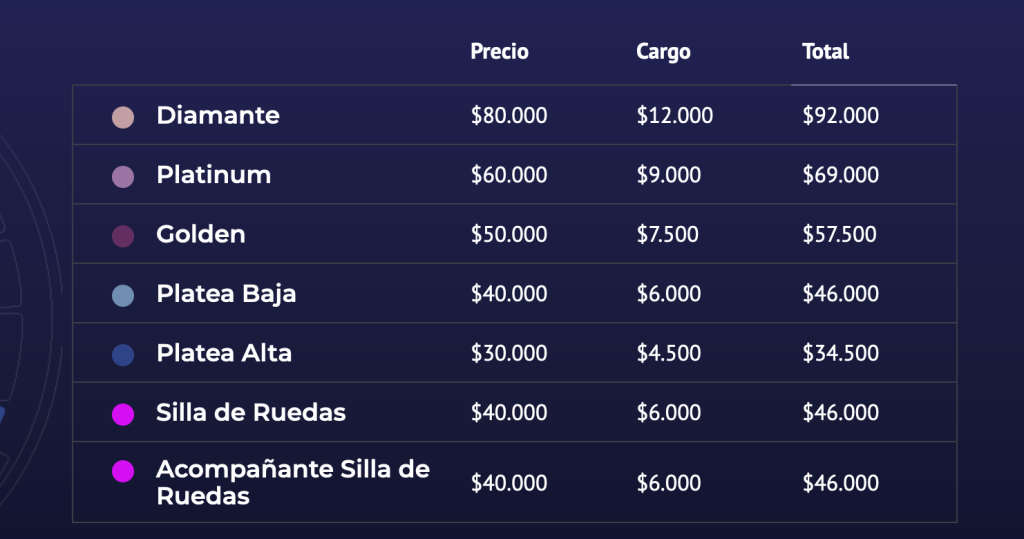Click the Acompañante Silla de Ruedas dot
The image size is (1024, 539).
coord(123,471)
